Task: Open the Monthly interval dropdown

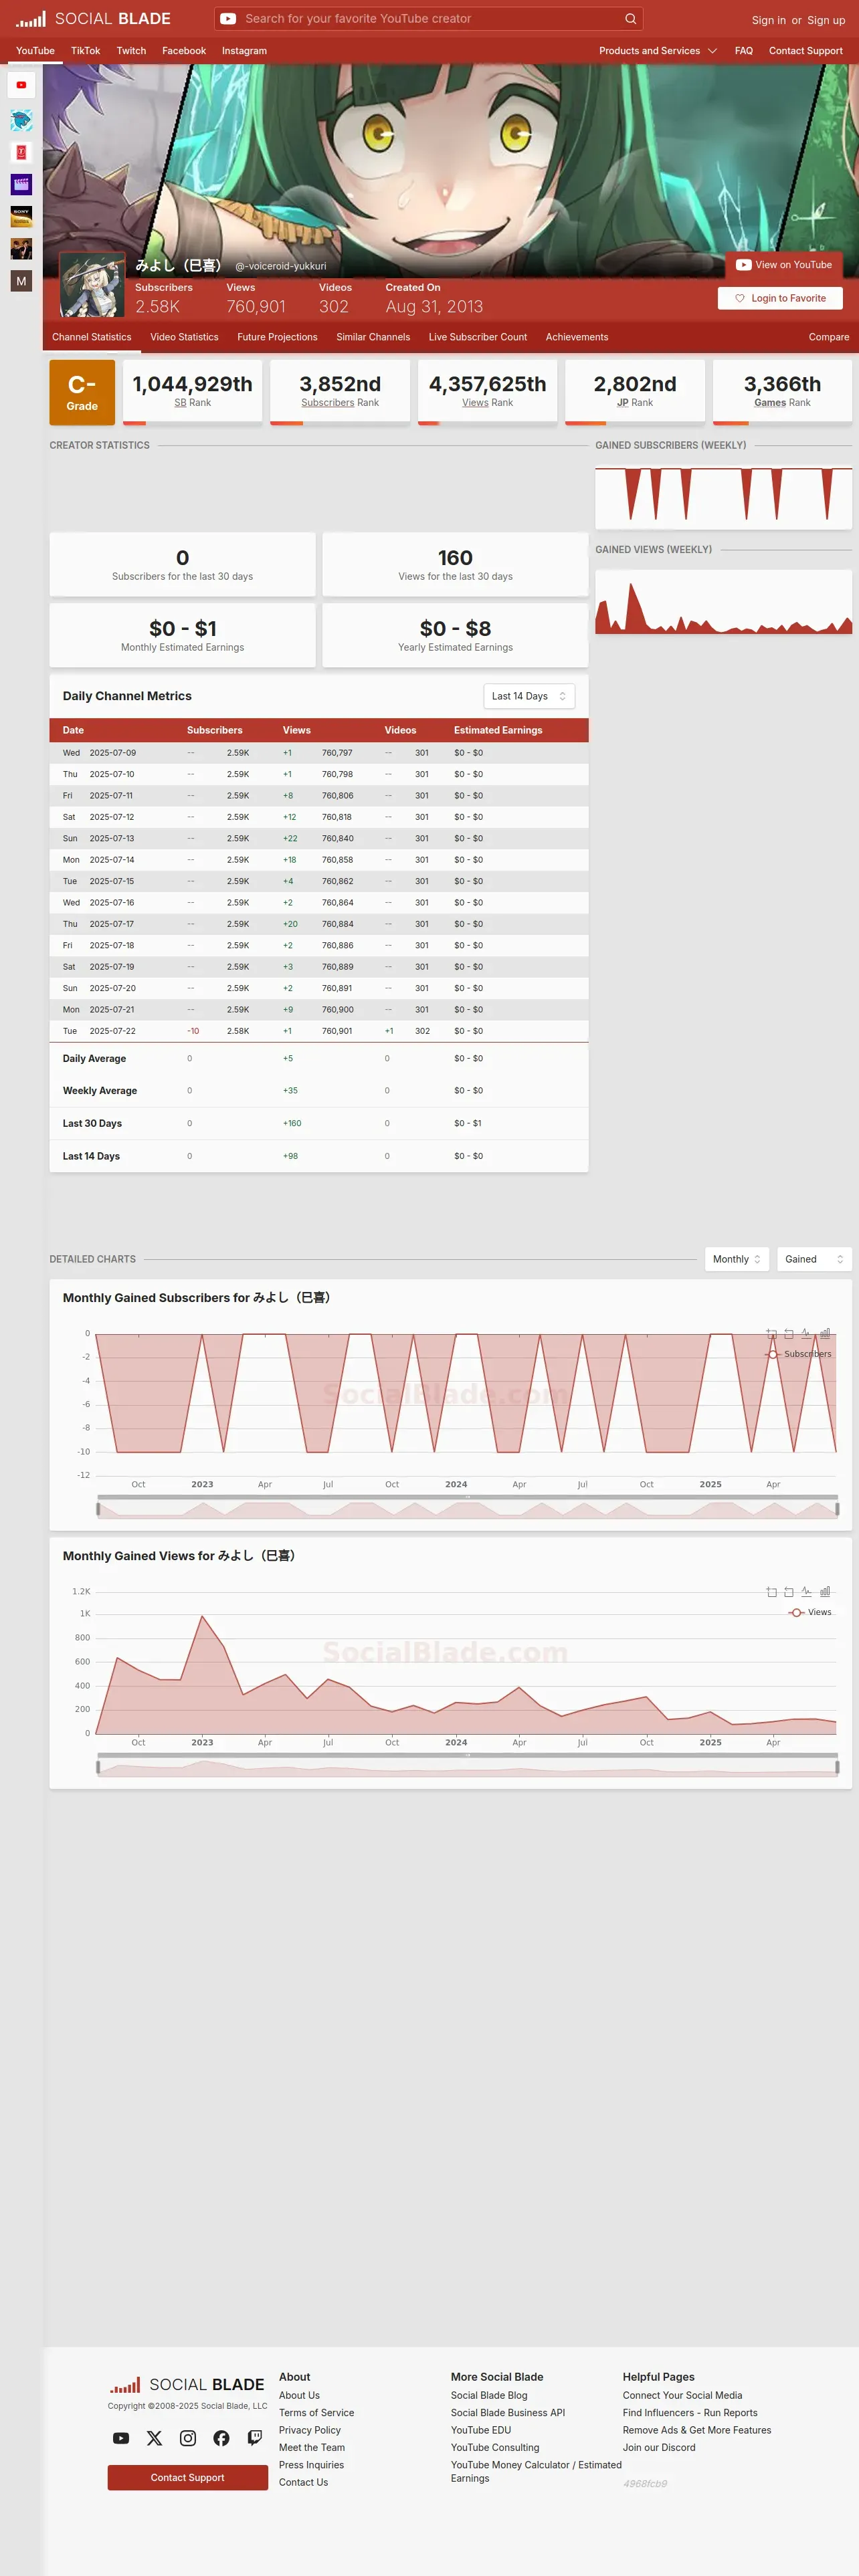Action: pos(737,1259)
